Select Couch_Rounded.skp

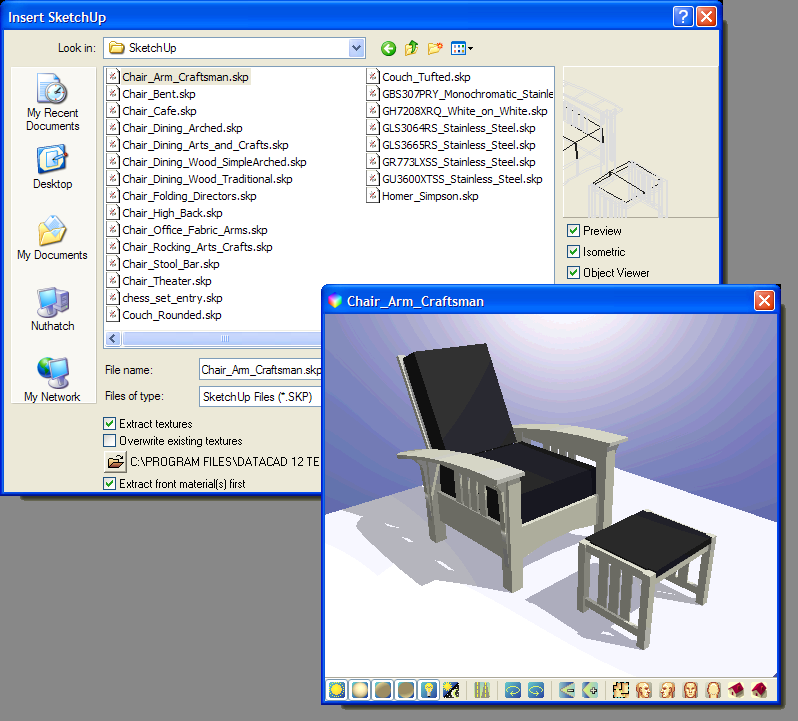click(165, 315)
